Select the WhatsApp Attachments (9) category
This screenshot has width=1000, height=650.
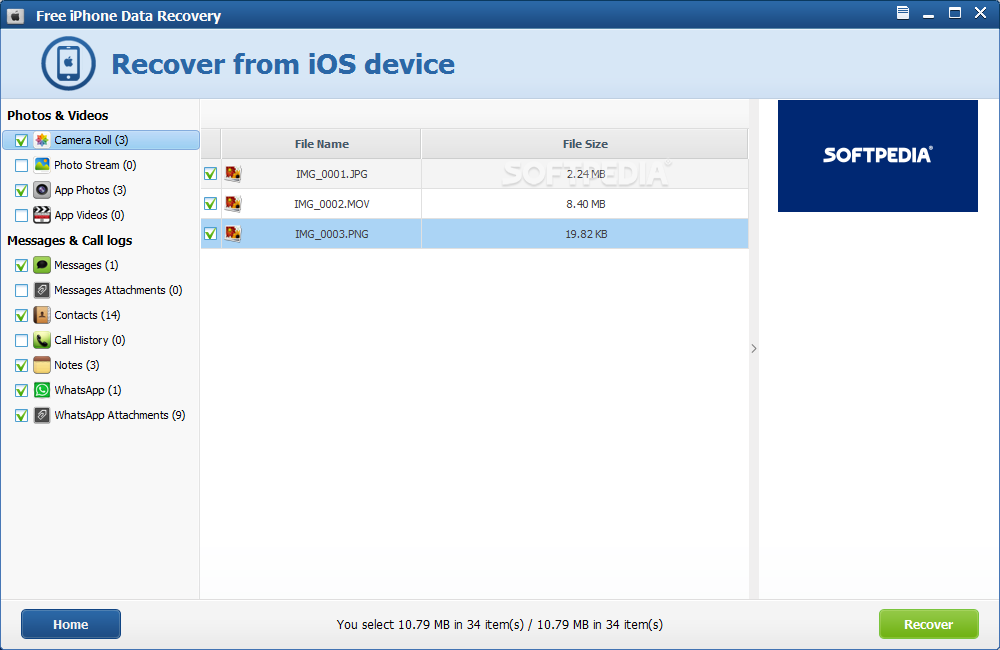point(120,415)
